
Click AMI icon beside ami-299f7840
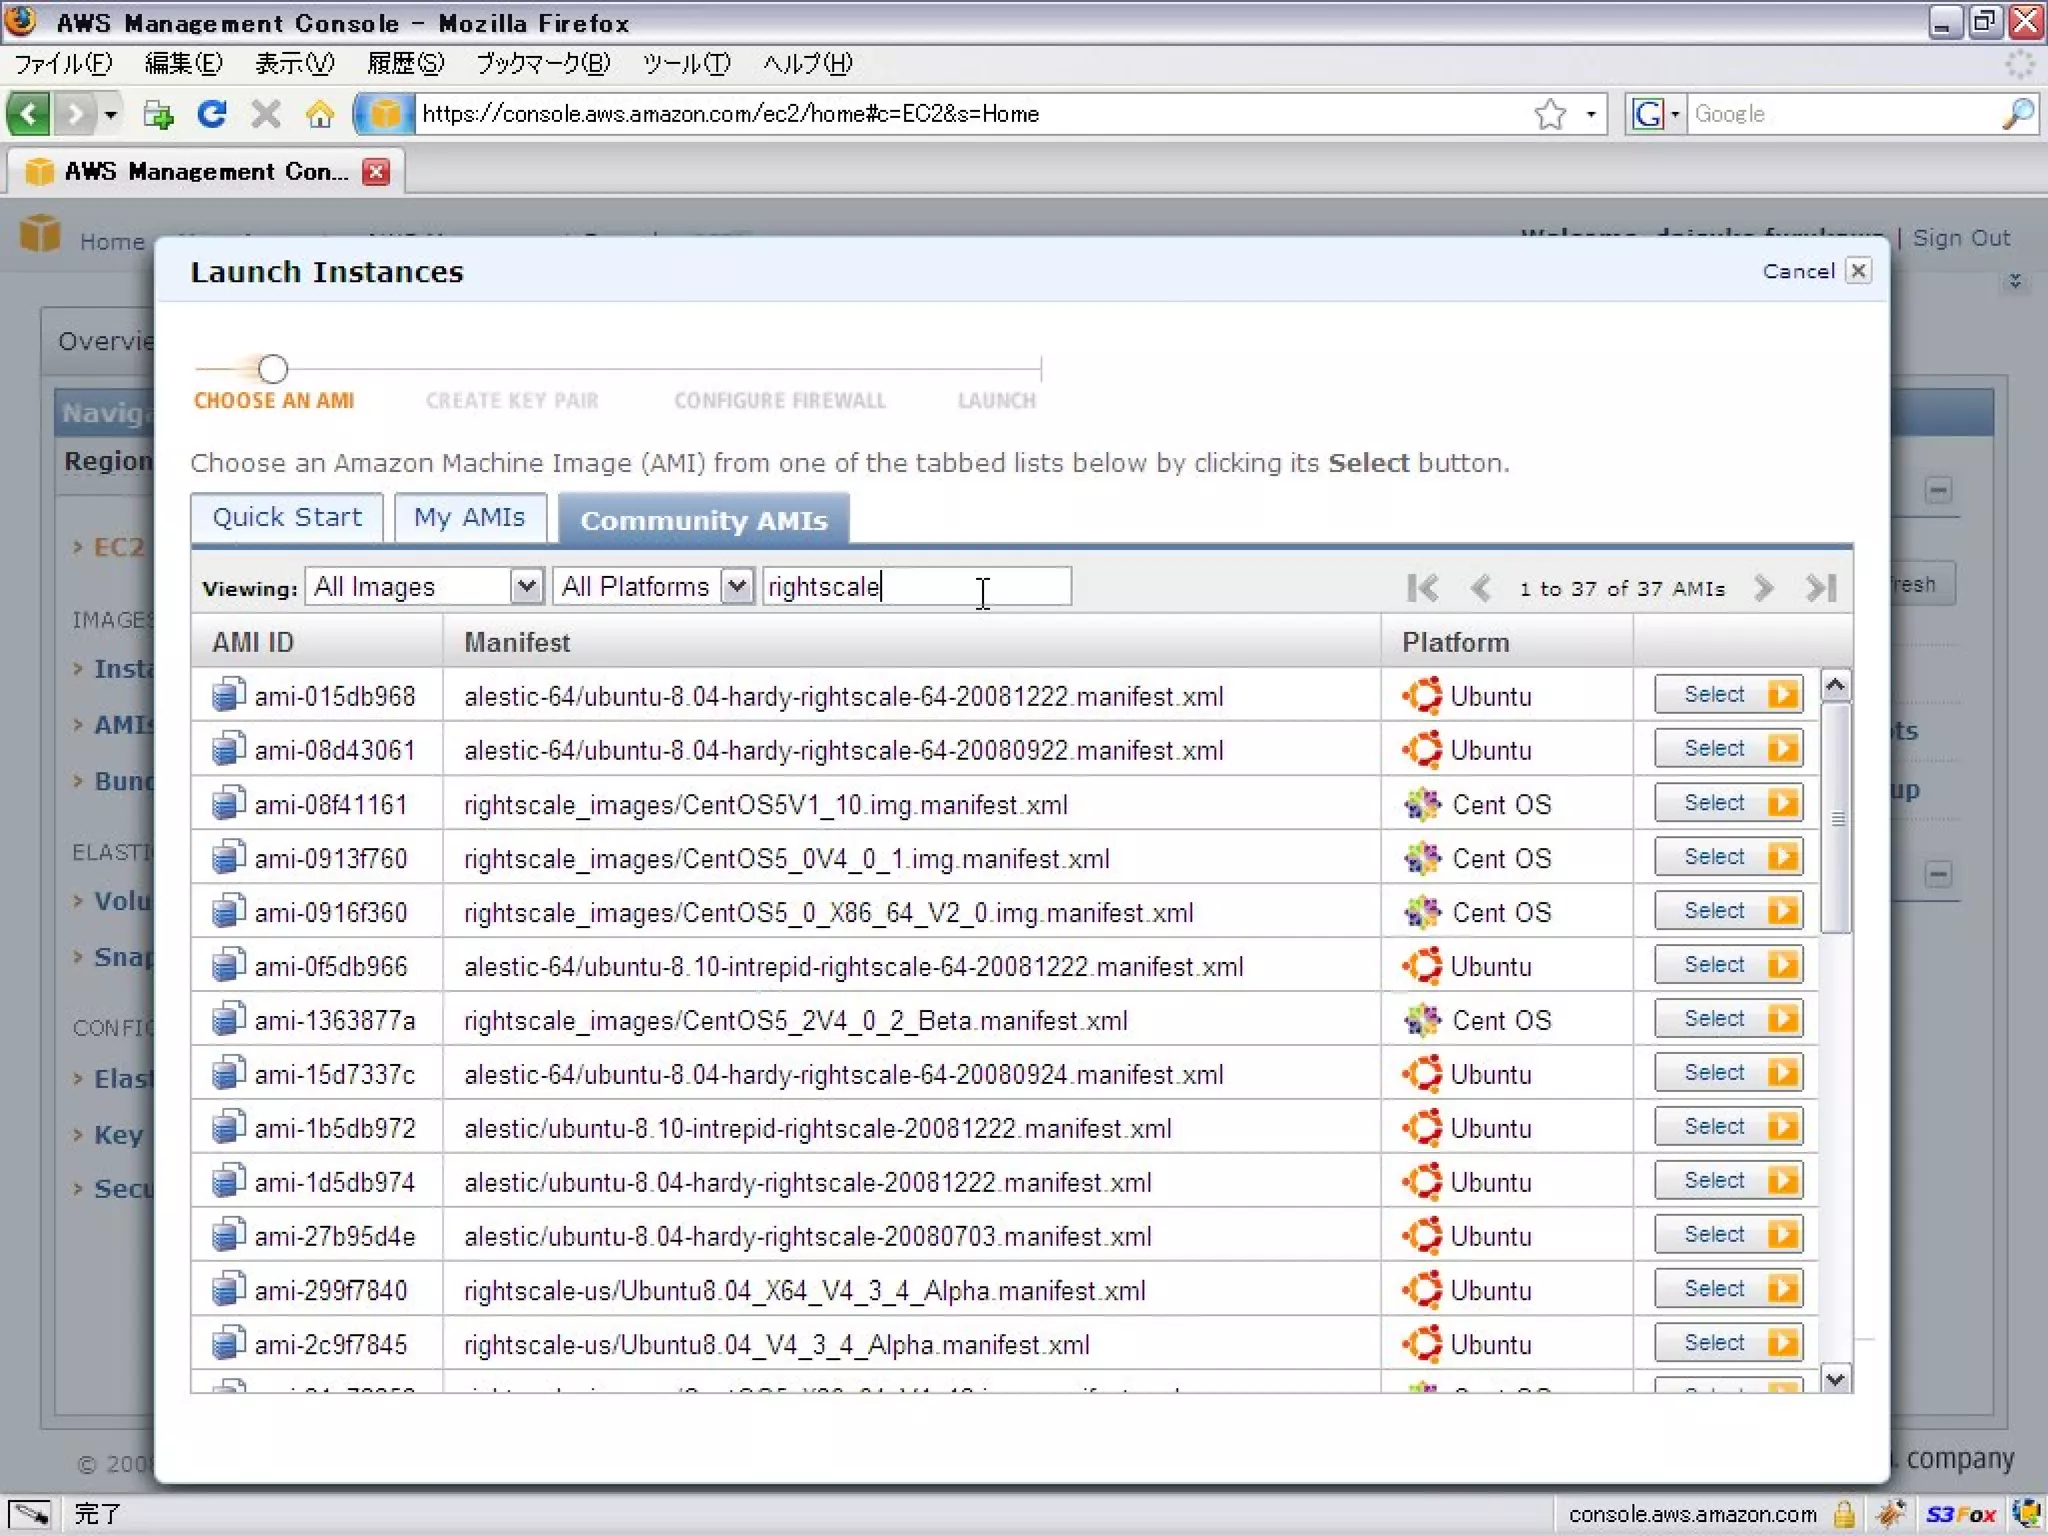coord(228,1288)
